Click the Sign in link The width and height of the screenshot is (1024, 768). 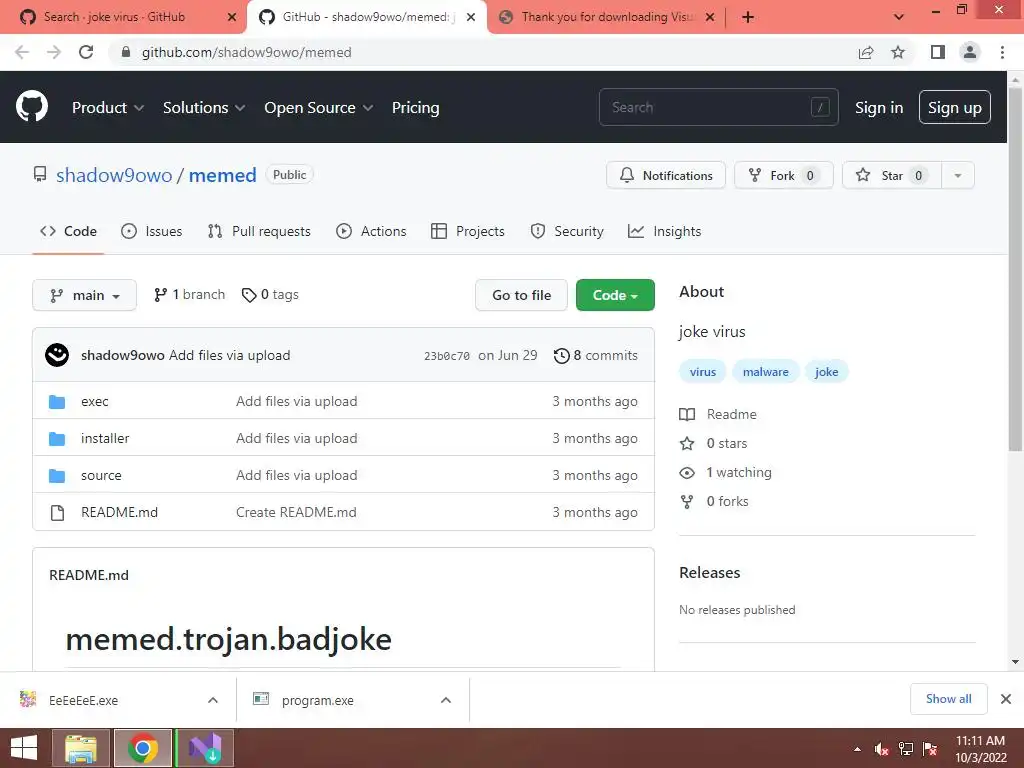pos(879,108)
